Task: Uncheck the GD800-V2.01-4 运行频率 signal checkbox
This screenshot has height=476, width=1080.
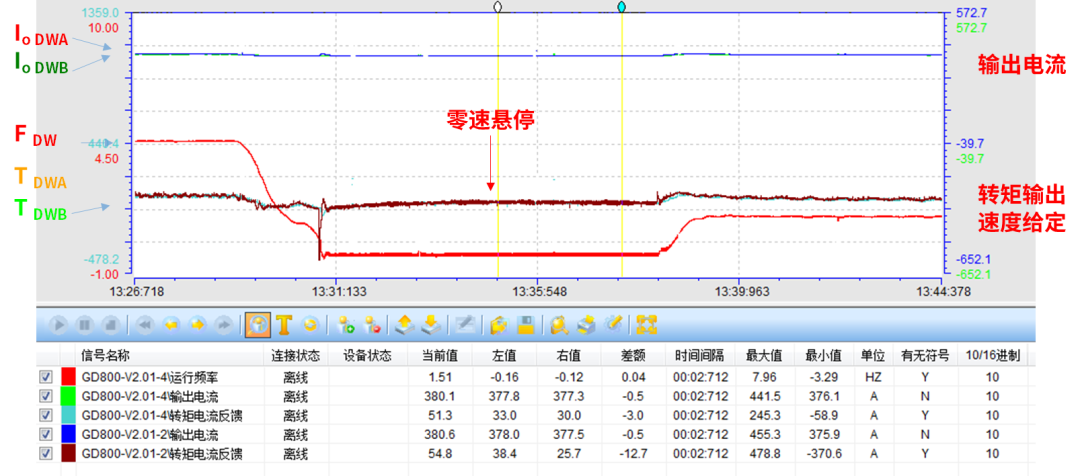Action: pyautogui.click(x=45, y=376)
